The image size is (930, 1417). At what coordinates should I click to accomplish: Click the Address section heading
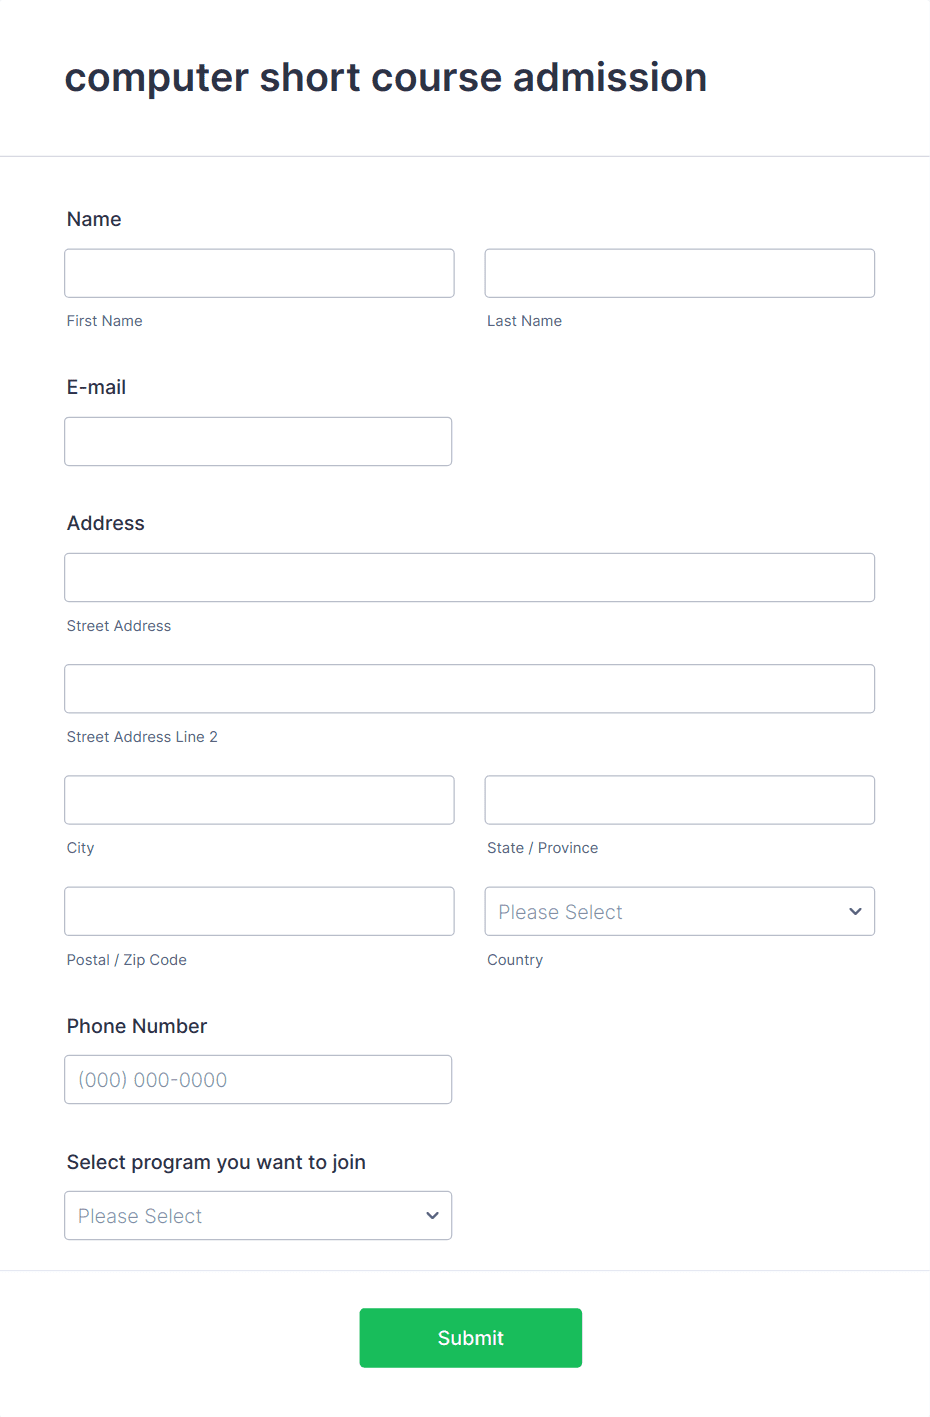[105, 523]
